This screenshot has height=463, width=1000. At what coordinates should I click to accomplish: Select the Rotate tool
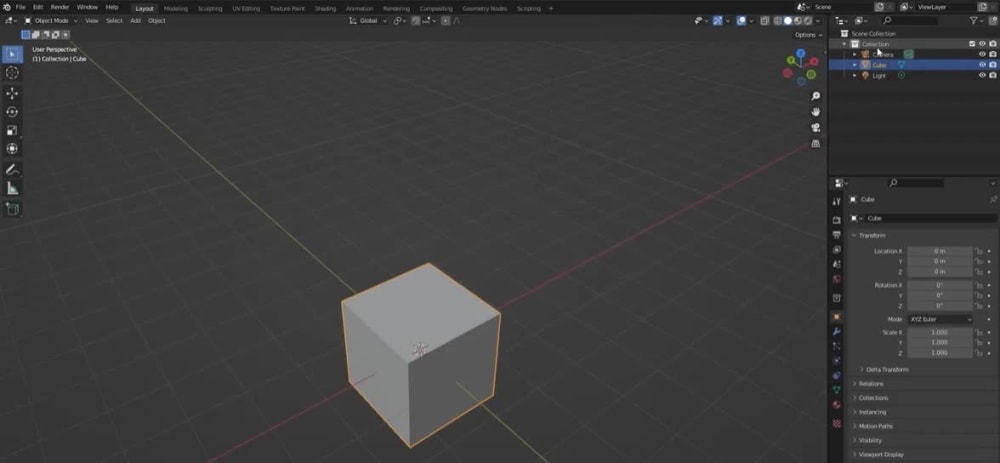tap(12, 112)
